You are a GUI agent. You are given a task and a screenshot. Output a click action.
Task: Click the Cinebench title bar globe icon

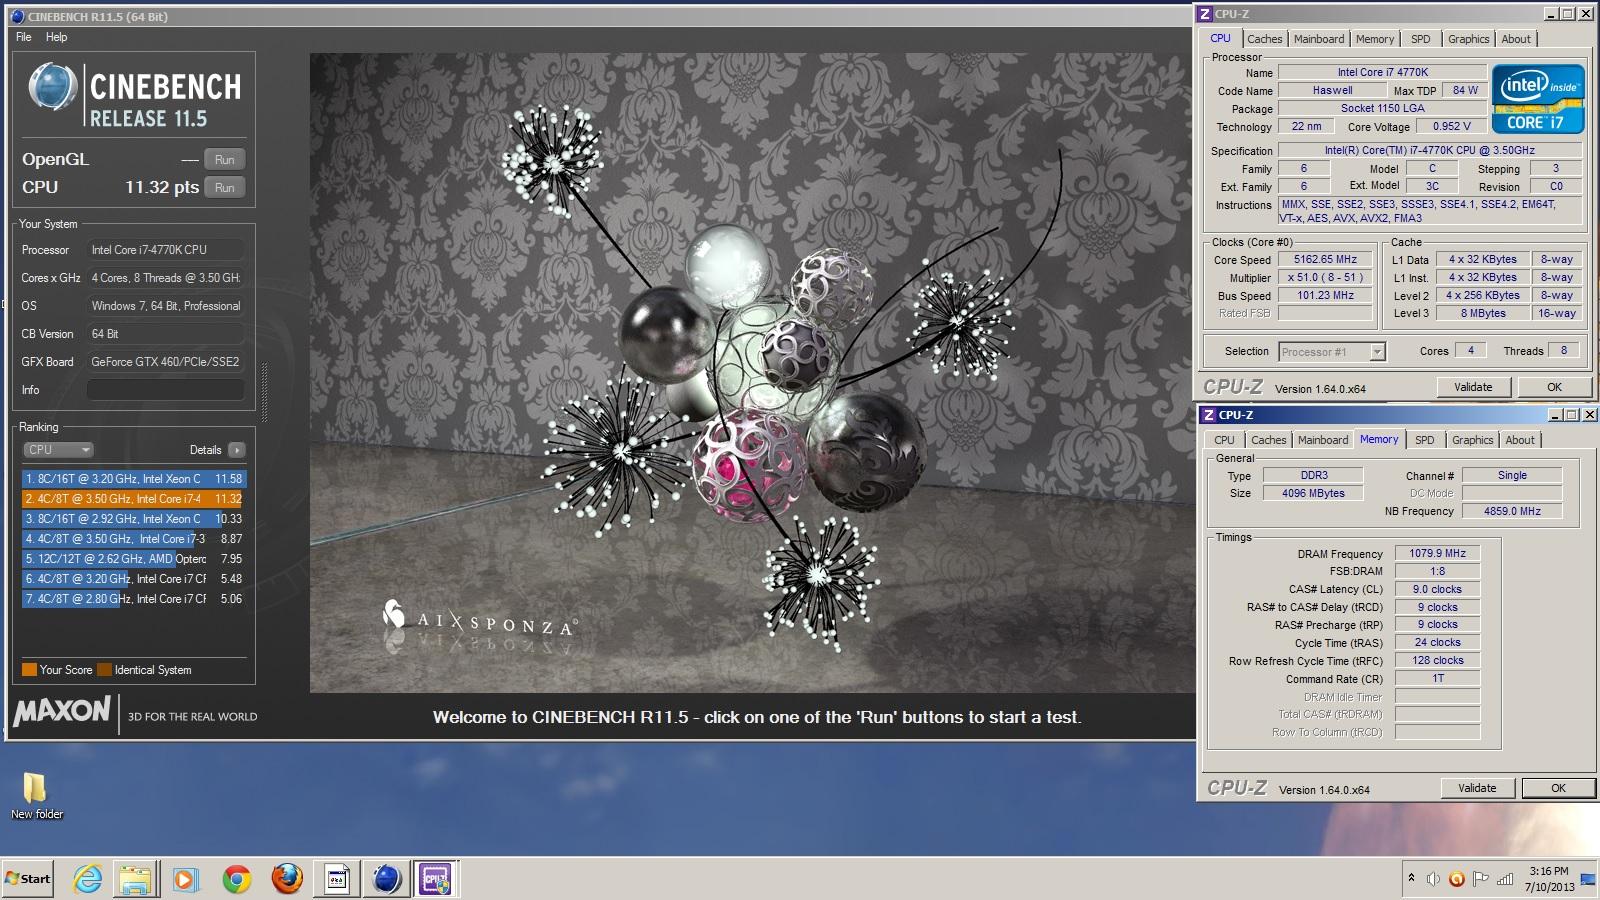click(x=18, y=16)
